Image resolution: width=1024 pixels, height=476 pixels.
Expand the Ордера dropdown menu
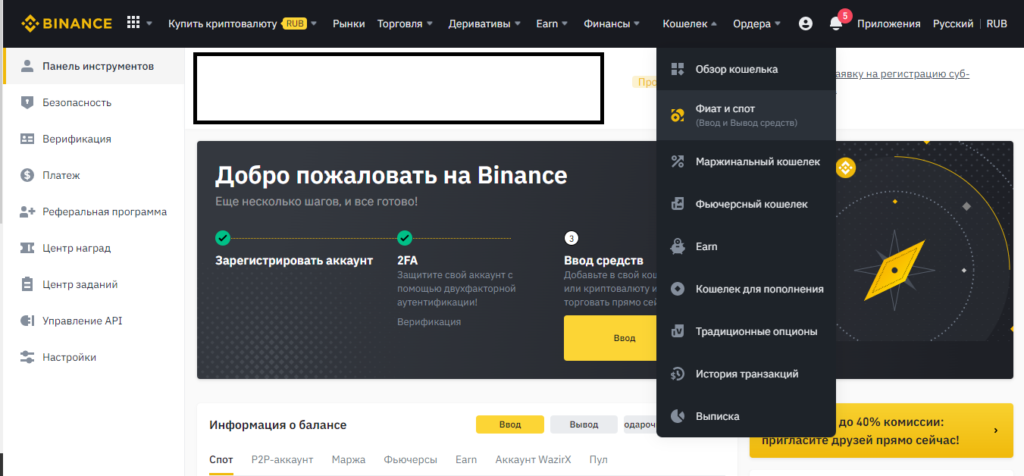point(777,24)
